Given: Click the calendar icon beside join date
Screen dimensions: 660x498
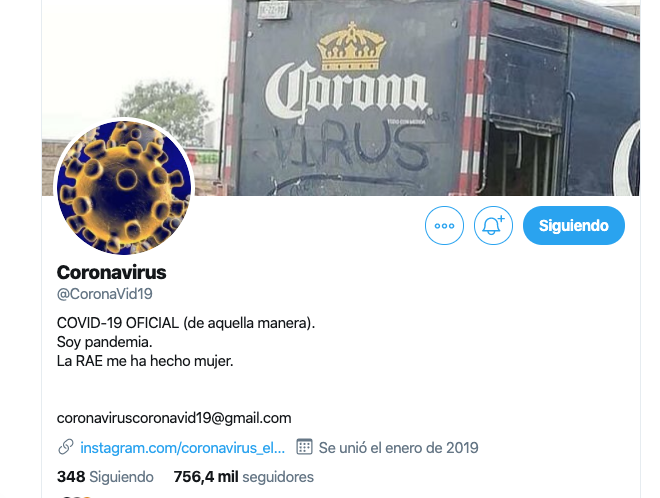Looking at the screenshot, I should (x=304, y=447).
